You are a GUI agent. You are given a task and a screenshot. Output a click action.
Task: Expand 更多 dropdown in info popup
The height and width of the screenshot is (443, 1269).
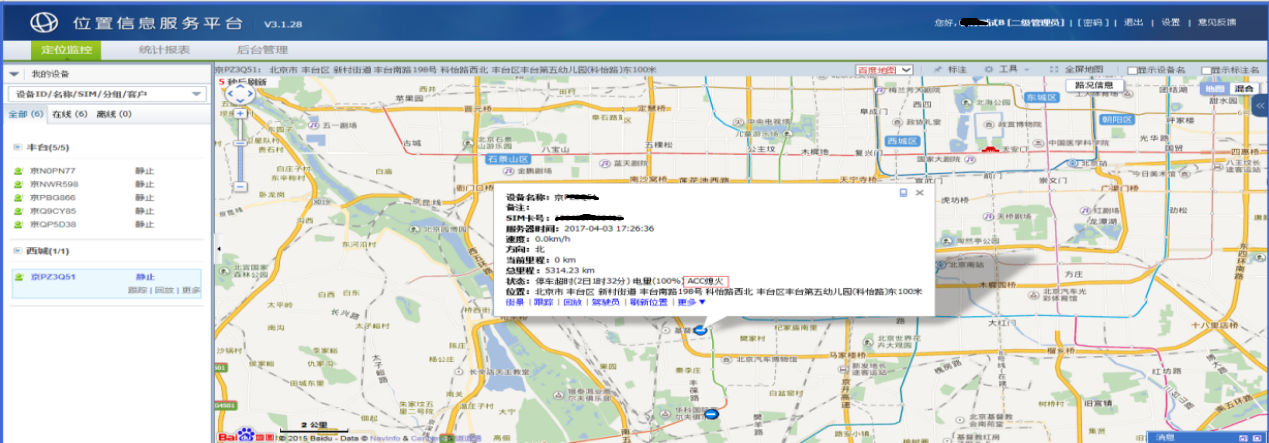(692, 302)
